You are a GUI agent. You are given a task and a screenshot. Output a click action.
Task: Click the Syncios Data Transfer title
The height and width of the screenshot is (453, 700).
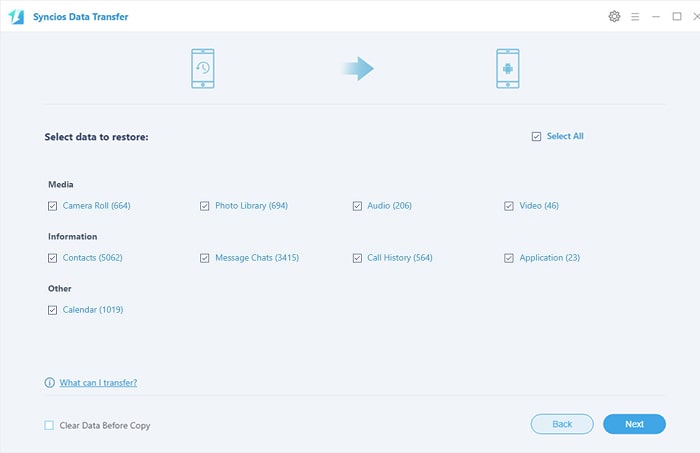click(80, 17)
